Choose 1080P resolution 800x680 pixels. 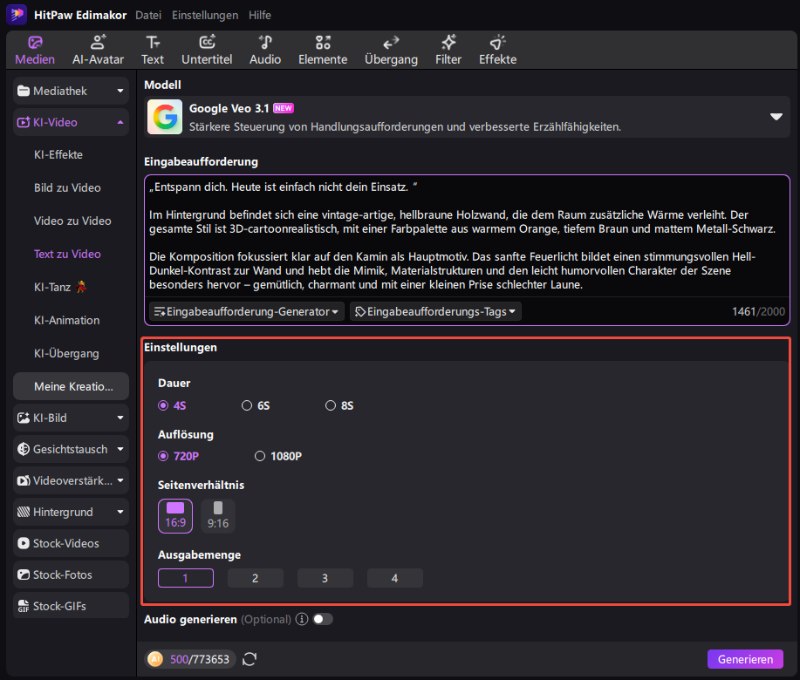[x=260, y=455]
